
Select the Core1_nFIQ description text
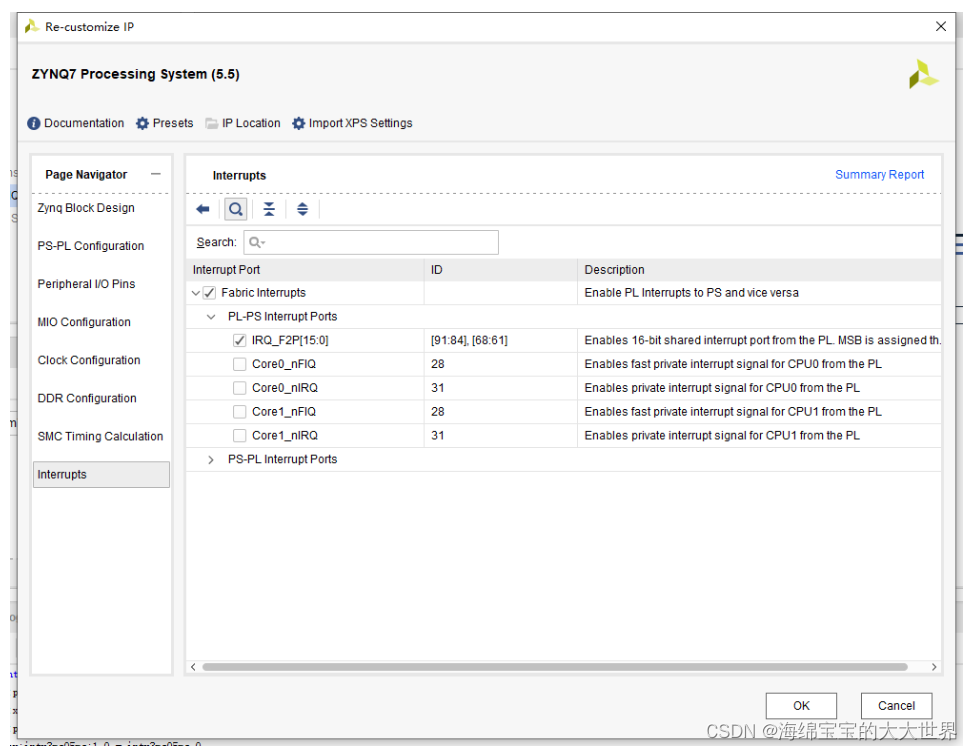pos(733,412)
